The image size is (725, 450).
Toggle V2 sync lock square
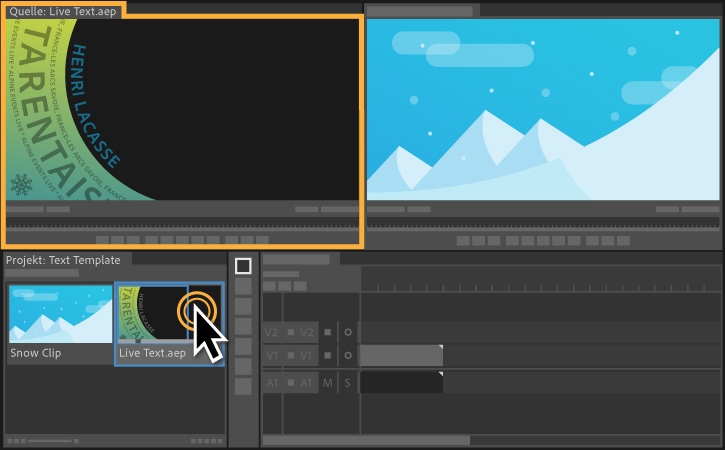point(327,332)
